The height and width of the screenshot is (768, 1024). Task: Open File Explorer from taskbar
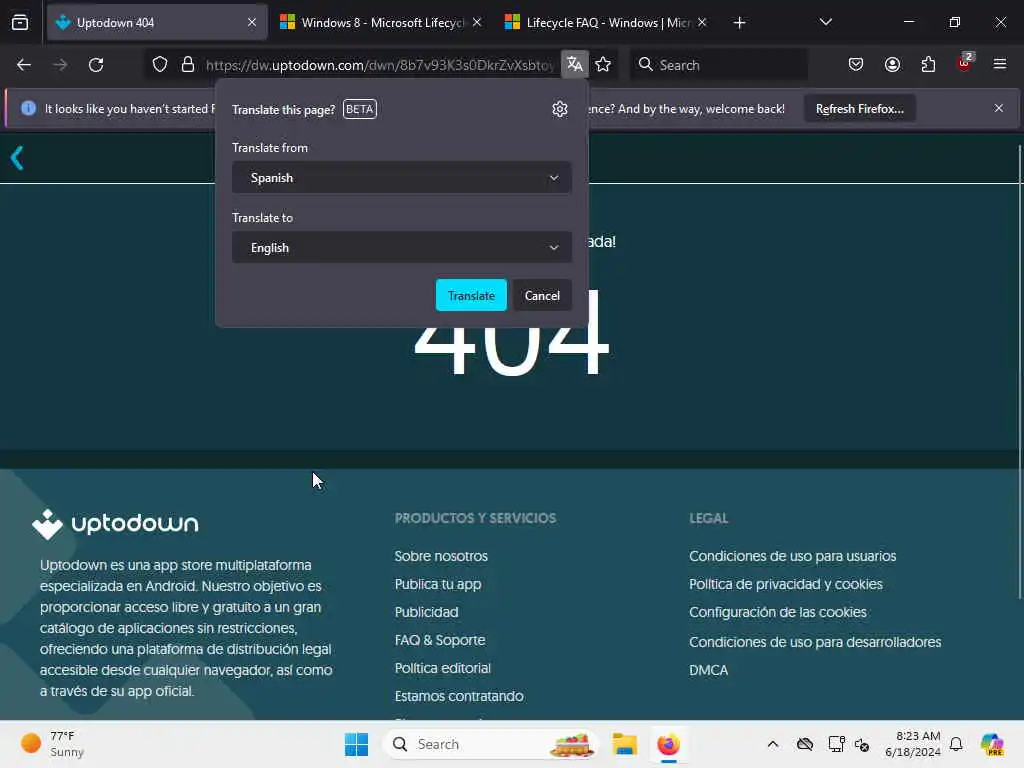tap(624, 744)
